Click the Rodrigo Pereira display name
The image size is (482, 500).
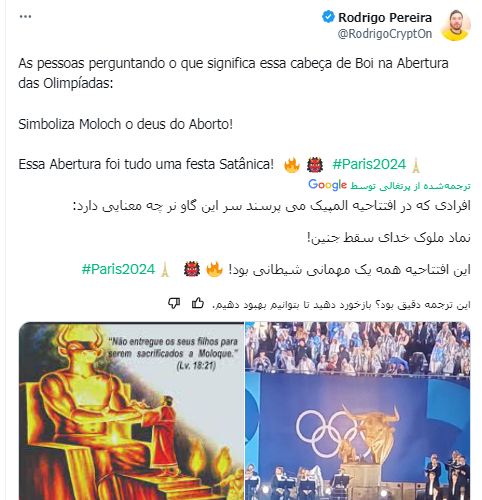pyautogui.click(x=385, y=18)
